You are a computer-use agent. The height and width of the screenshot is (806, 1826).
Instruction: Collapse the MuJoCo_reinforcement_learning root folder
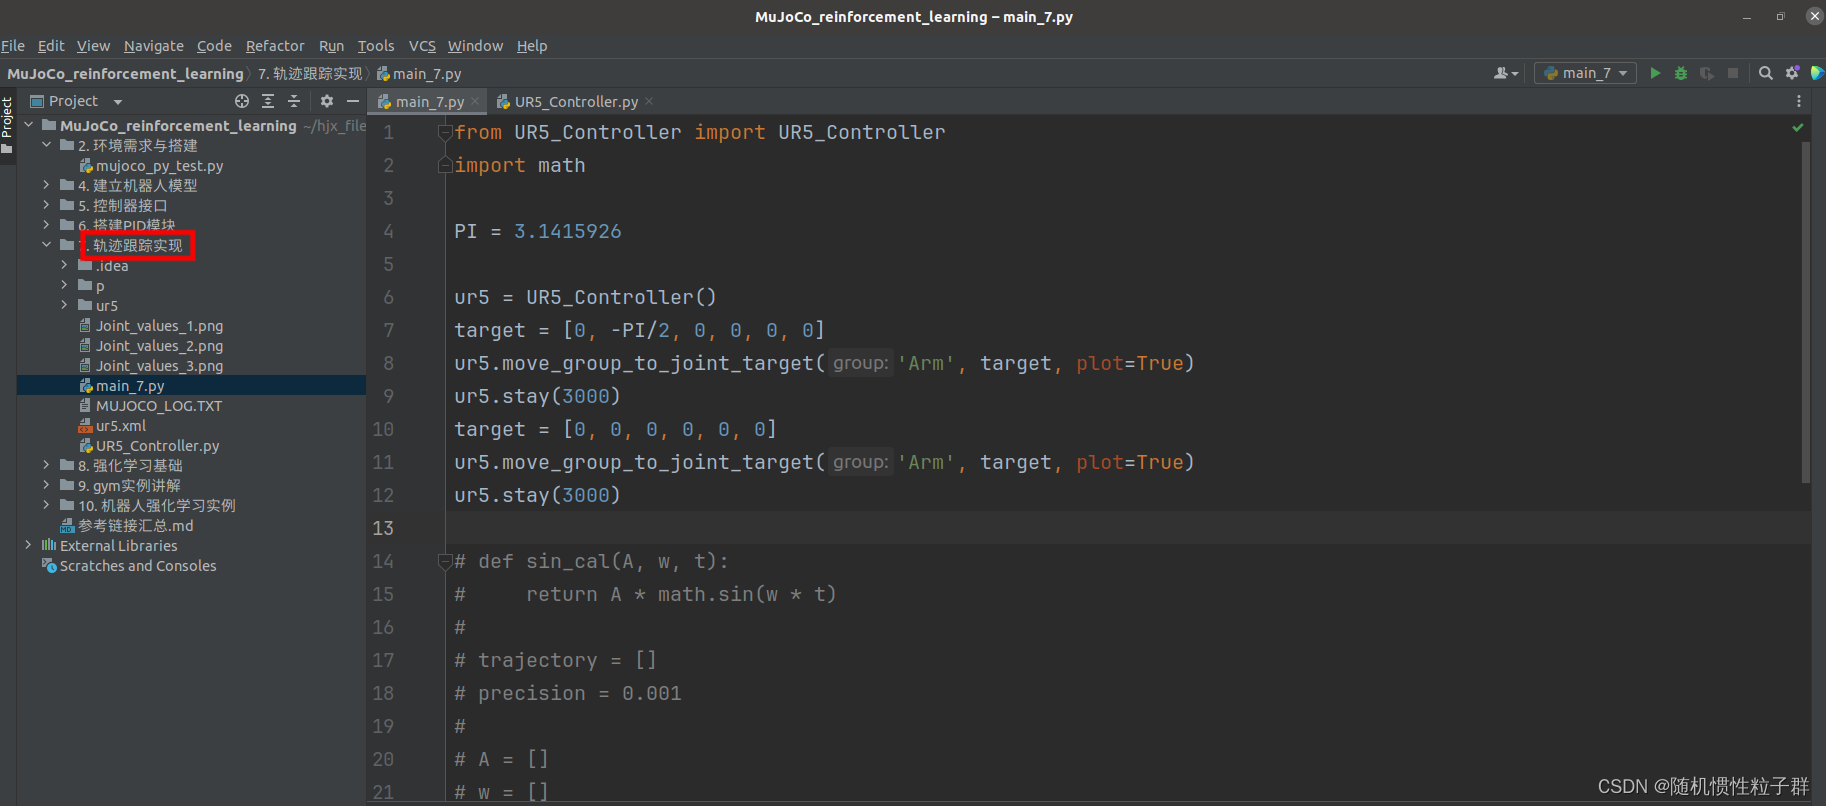[28, 125]
